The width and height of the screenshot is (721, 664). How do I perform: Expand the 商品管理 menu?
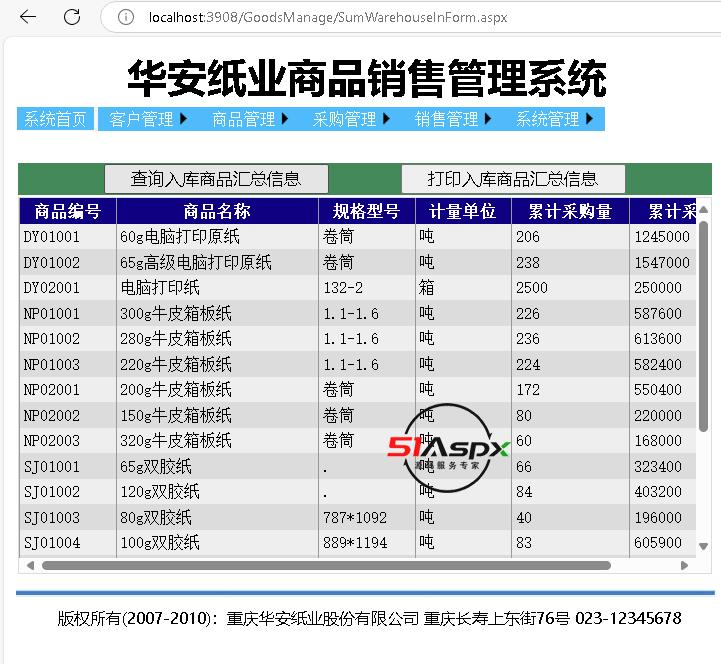(250, 119)
